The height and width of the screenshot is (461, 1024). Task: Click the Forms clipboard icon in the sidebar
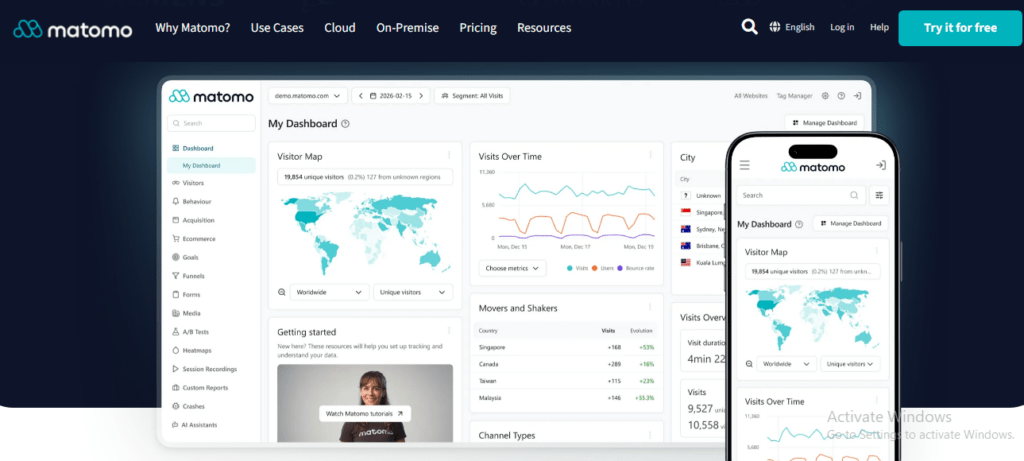pos(176,294)
